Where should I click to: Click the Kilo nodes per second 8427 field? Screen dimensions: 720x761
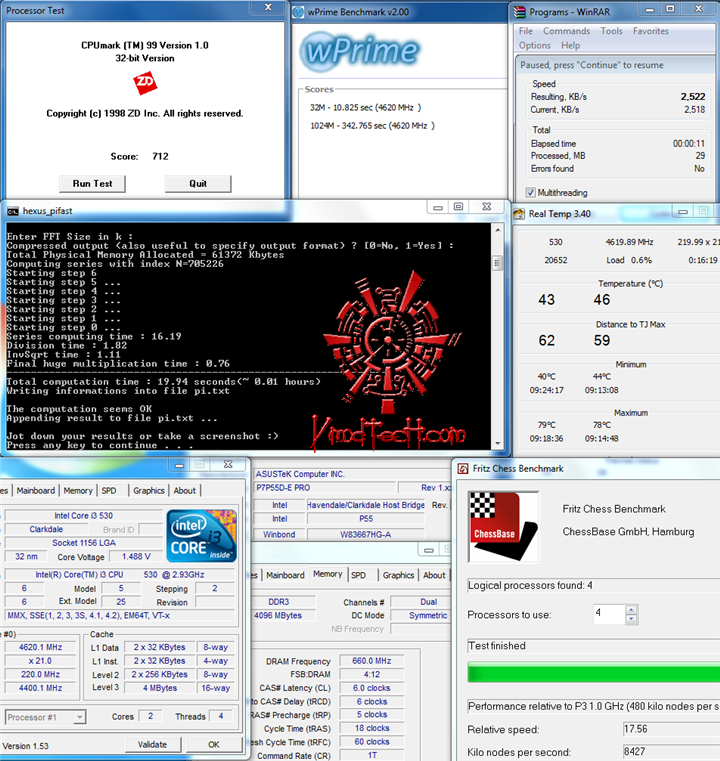(x=671, y=752)
